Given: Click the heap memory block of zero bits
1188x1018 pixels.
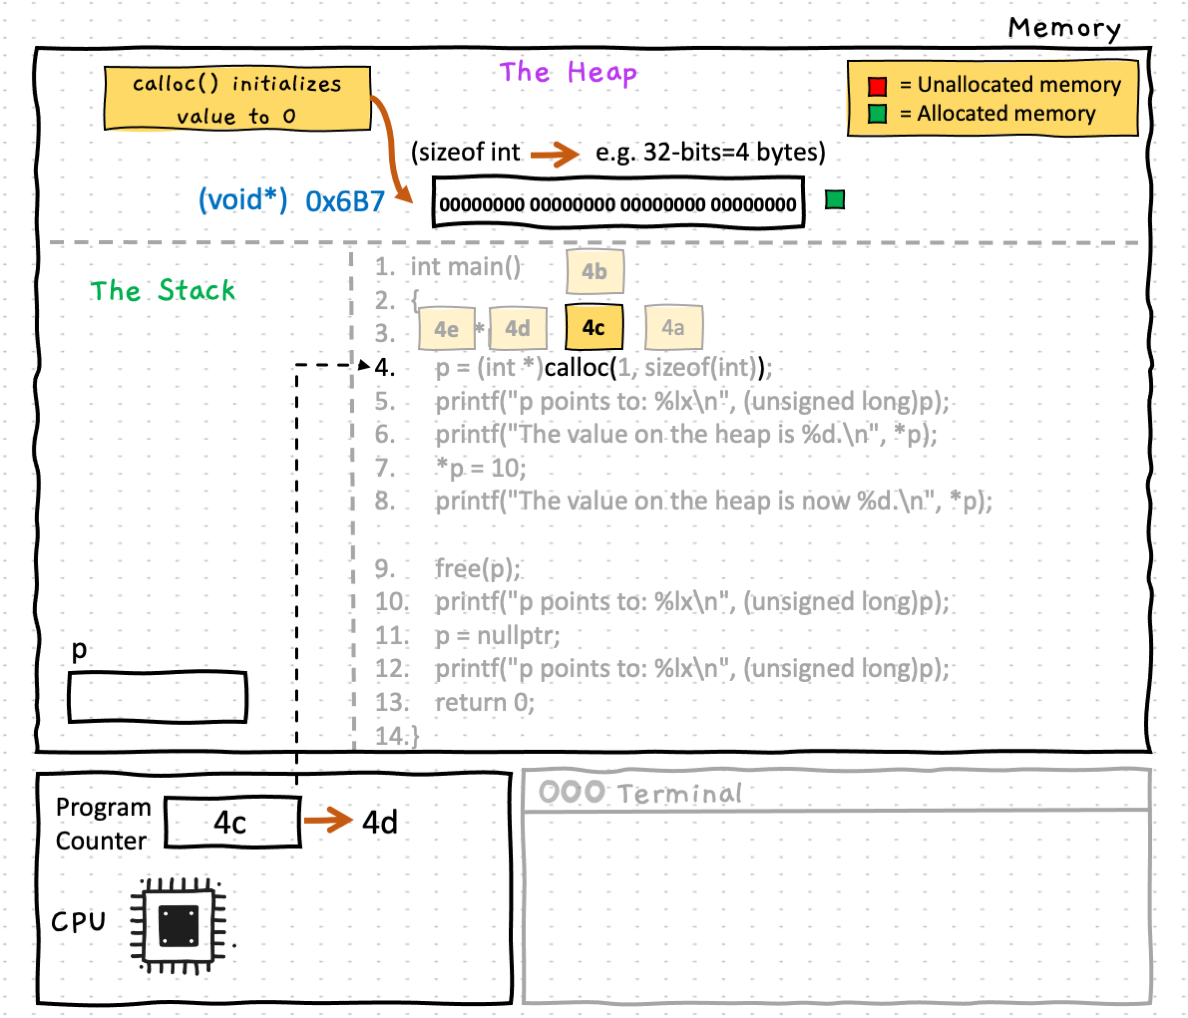Looking at the screenshot, I should point(618,202).
